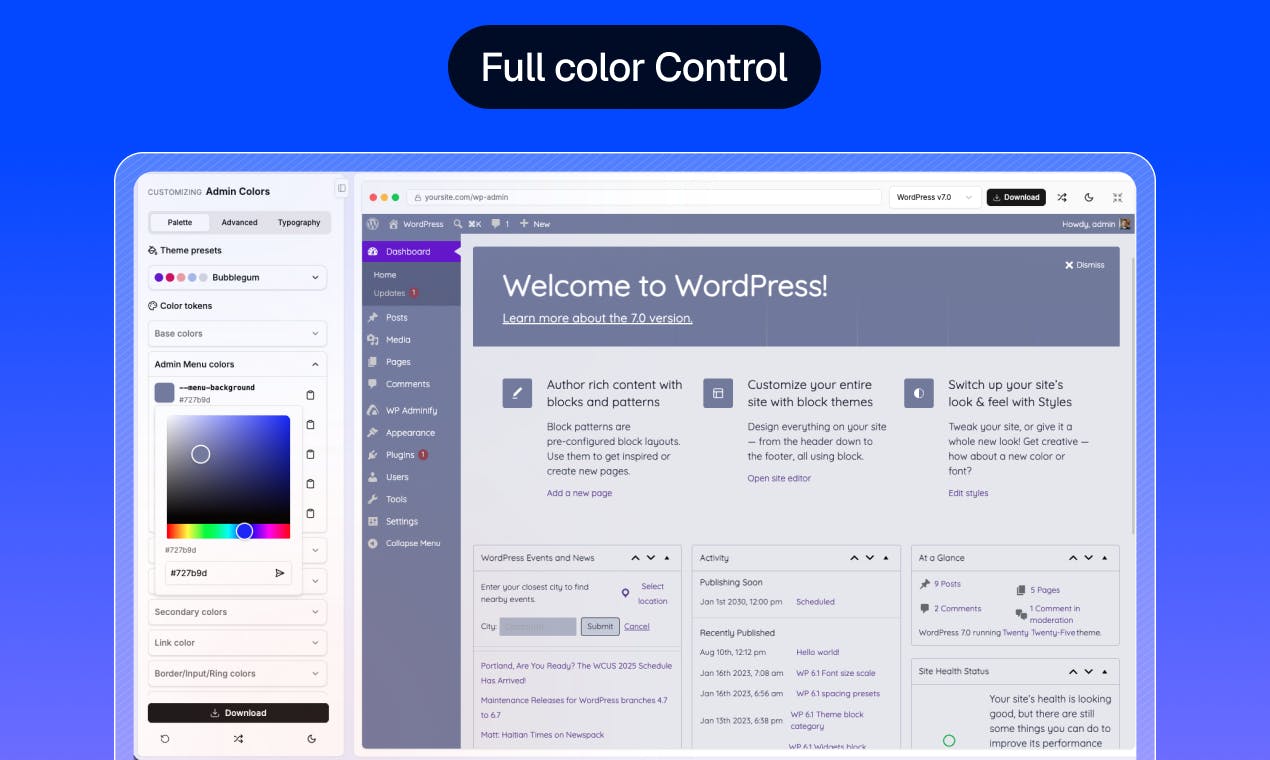The image size is (1270, 760).
Task: Move the Activity widget up
Action: (x=854, y=558)
